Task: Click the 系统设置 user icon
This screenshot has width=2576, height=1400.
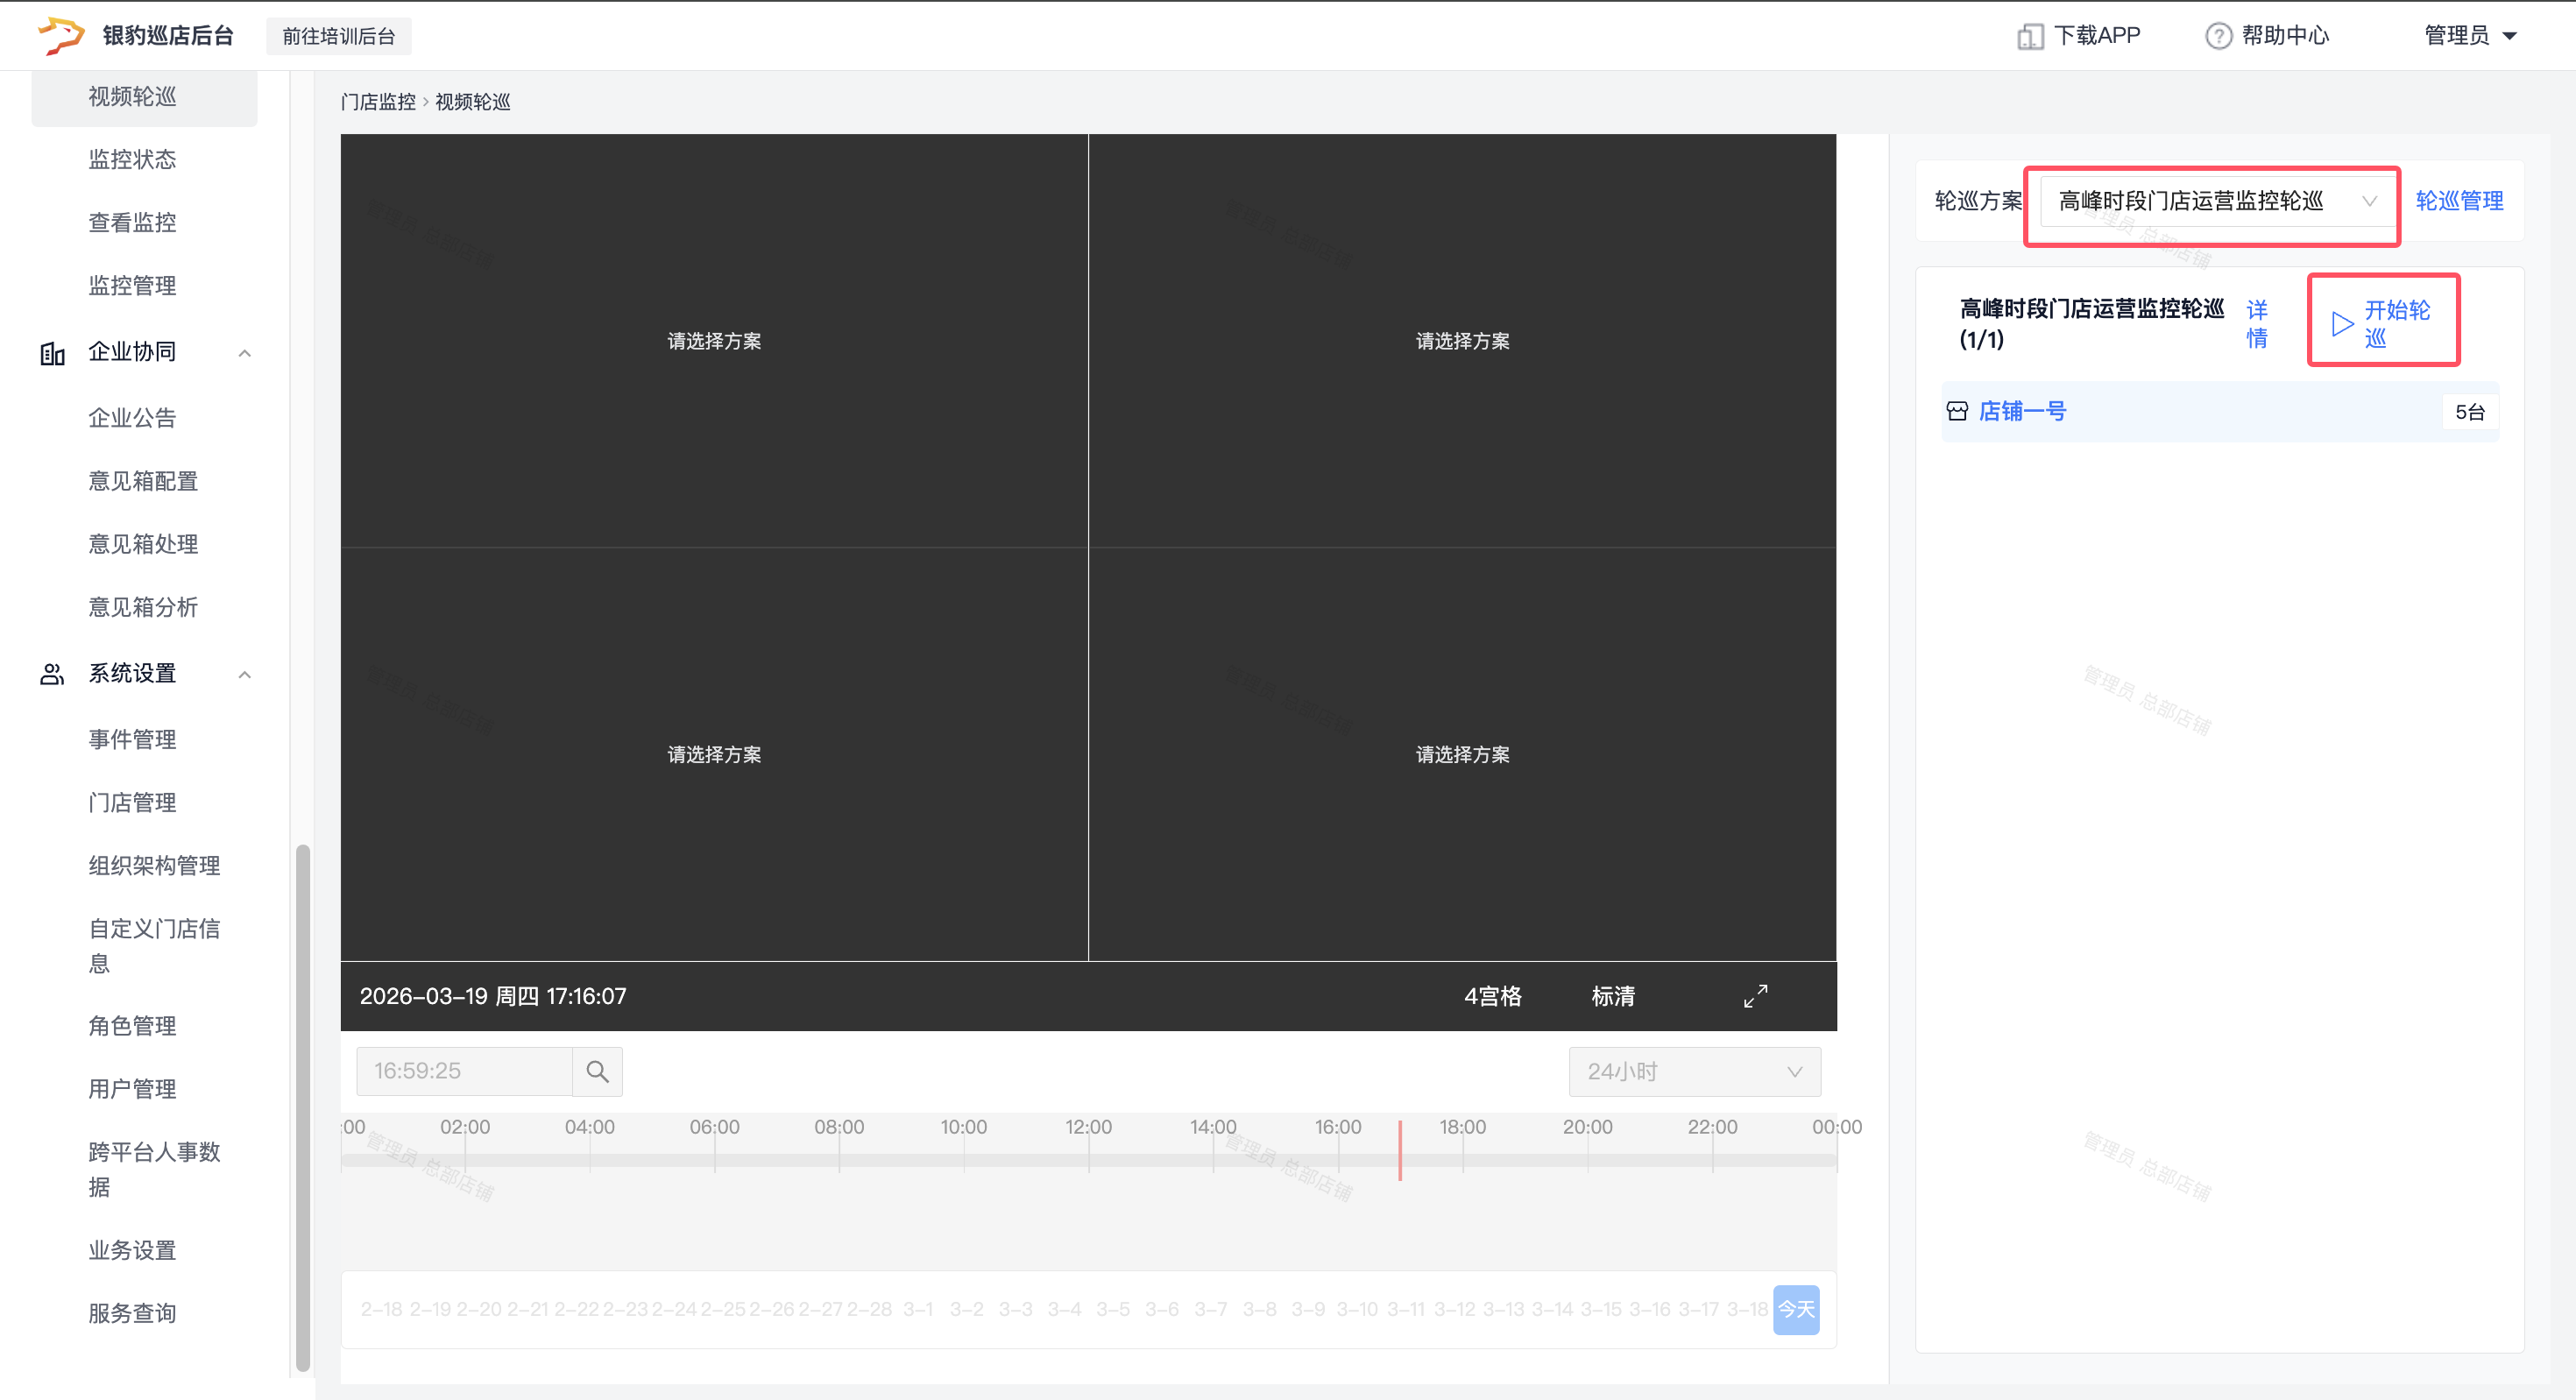Action: (x=52, y=674)
